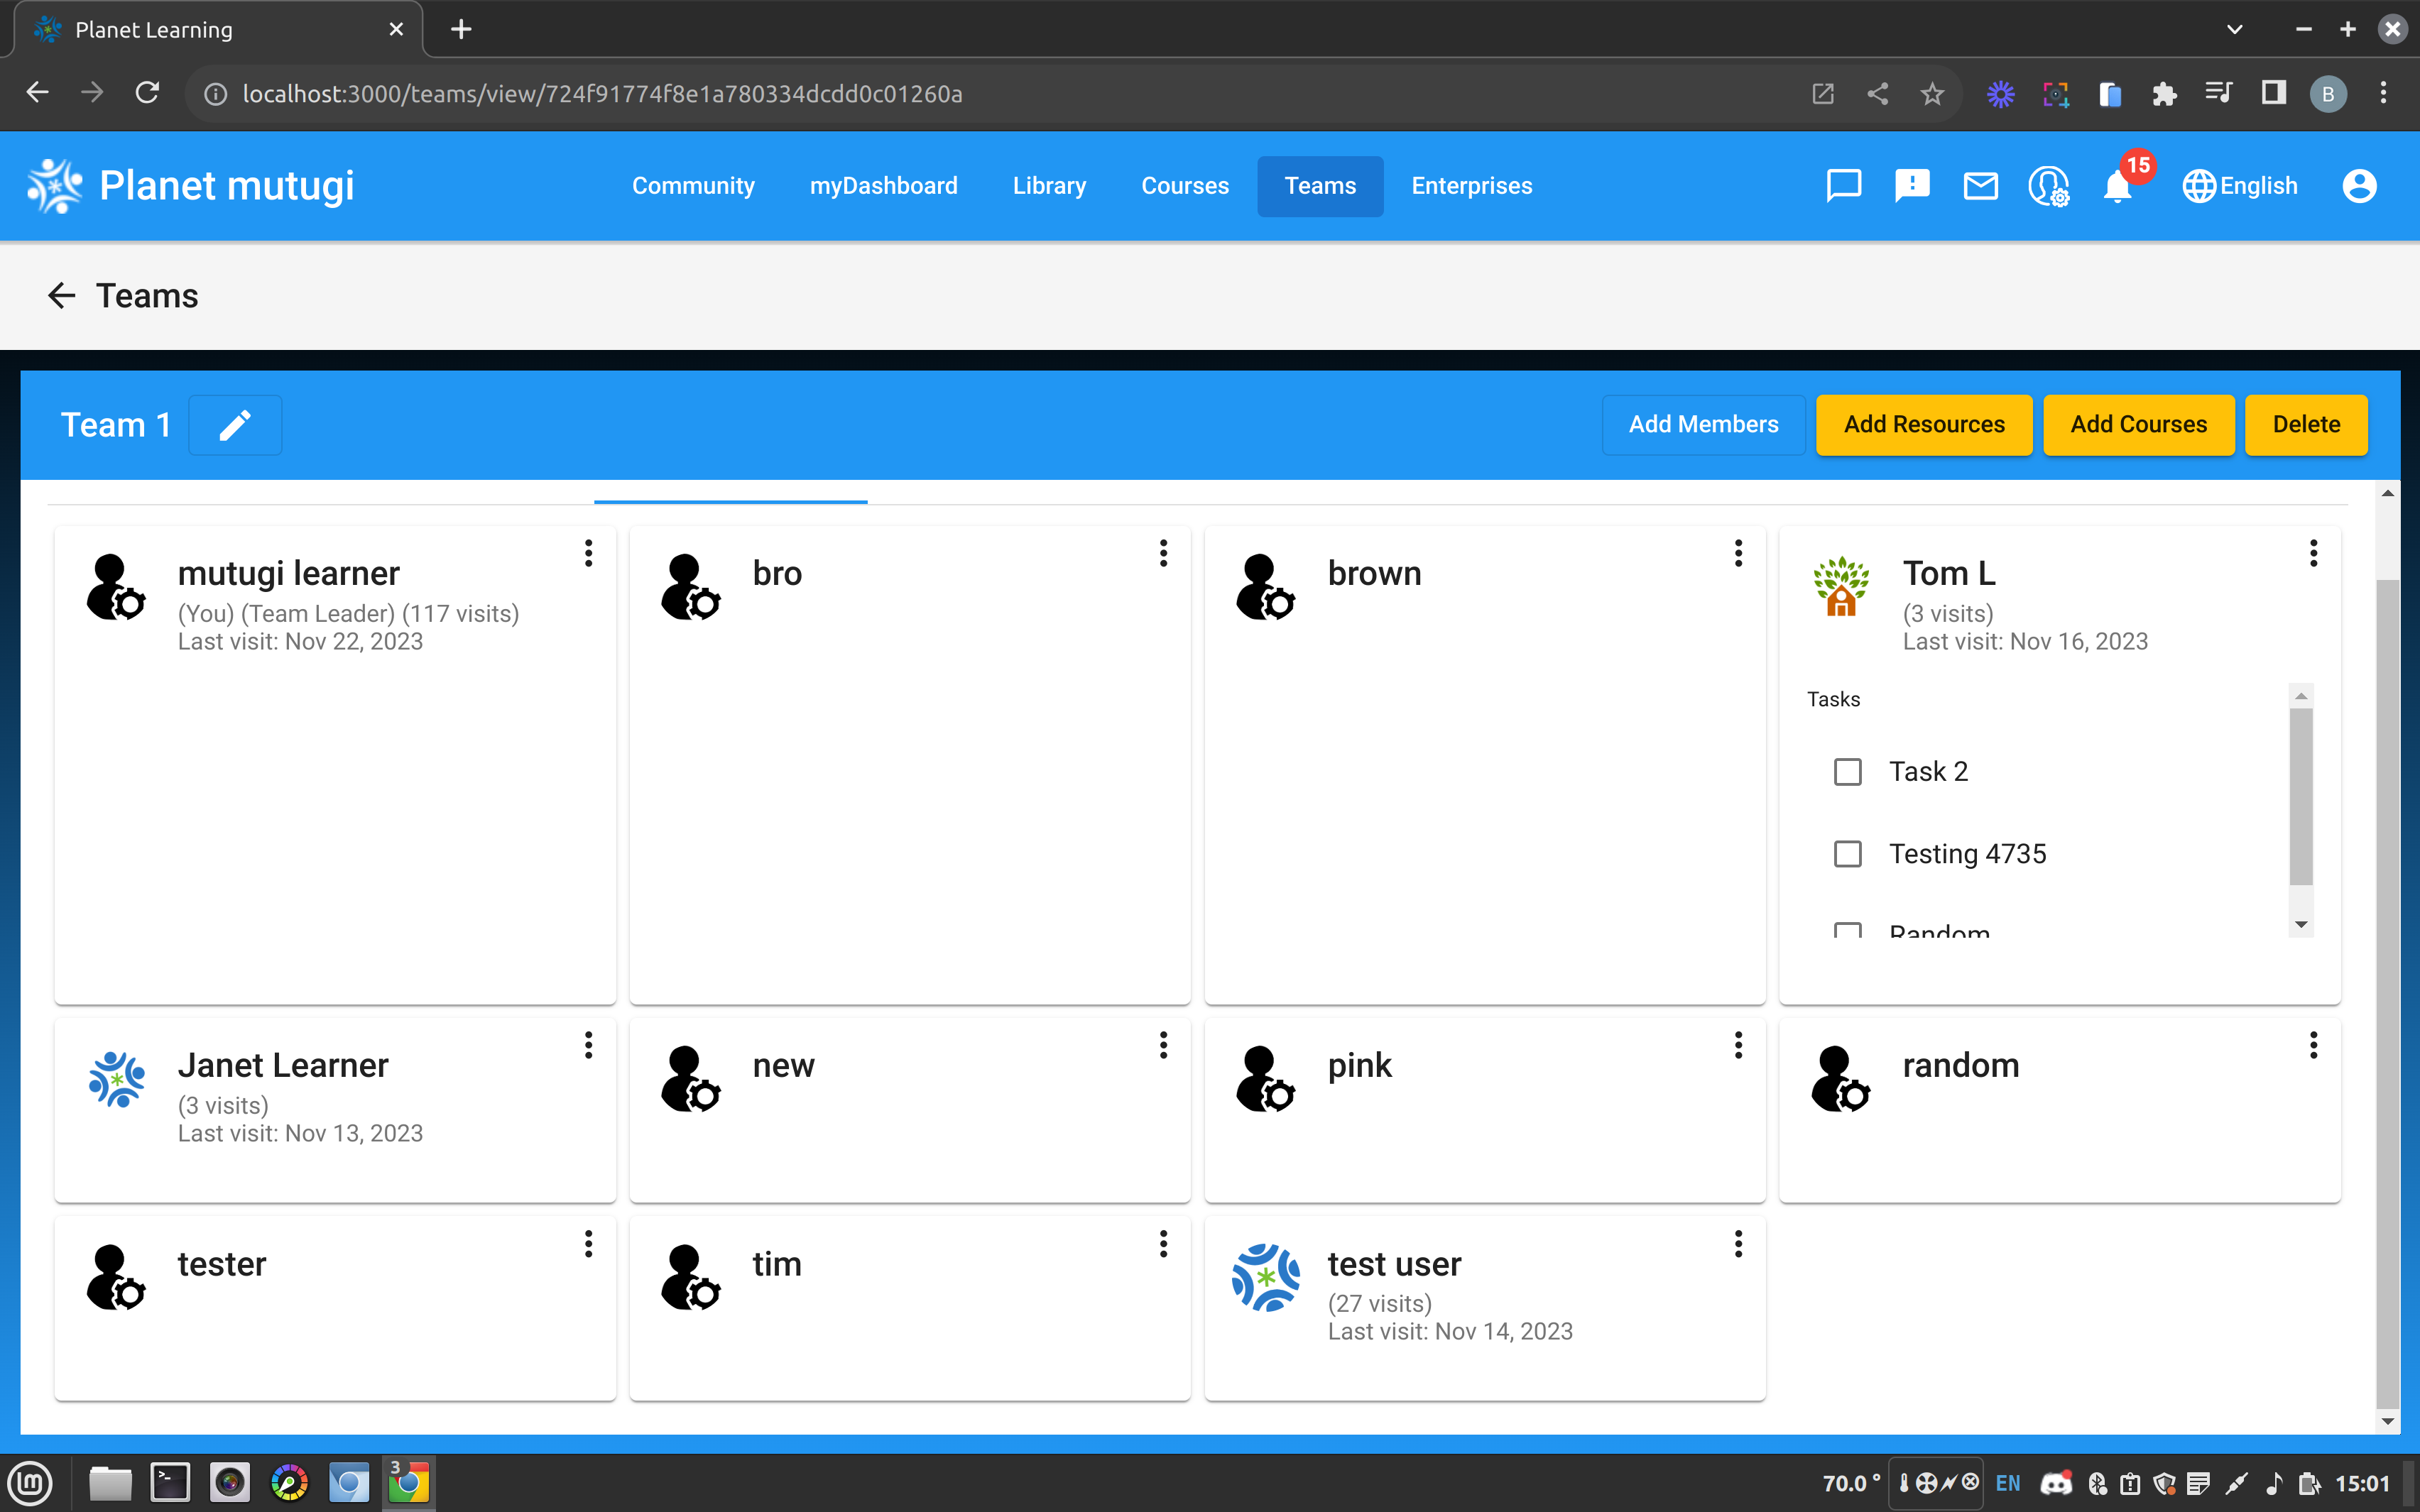Open options menu on test user card
The width and height of the screenshot is (2420, 1512).
tap(1738, 1244)
